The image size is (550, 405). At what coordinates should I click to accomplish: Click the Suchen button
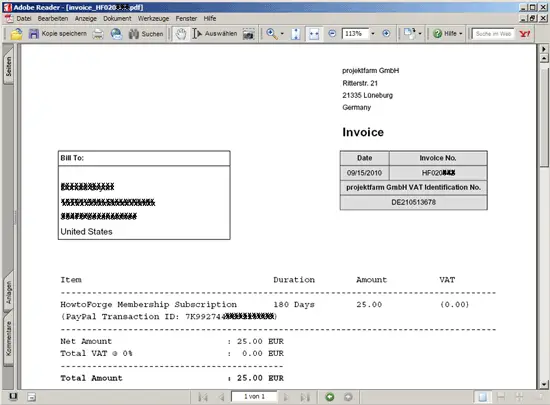tap(146, 34)
